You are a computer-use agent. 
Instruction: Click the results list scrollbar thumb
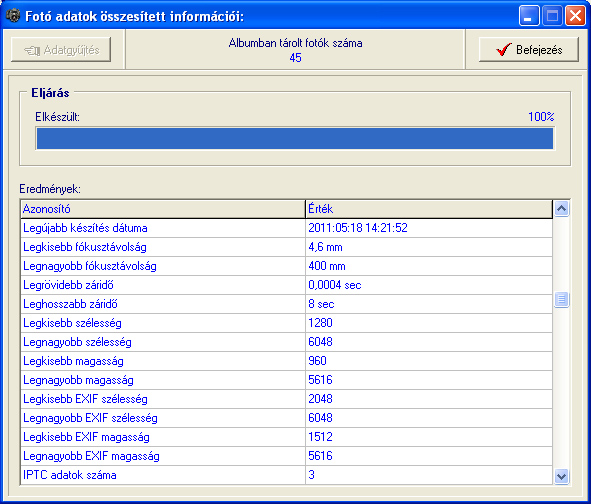(x=561, y=300)
